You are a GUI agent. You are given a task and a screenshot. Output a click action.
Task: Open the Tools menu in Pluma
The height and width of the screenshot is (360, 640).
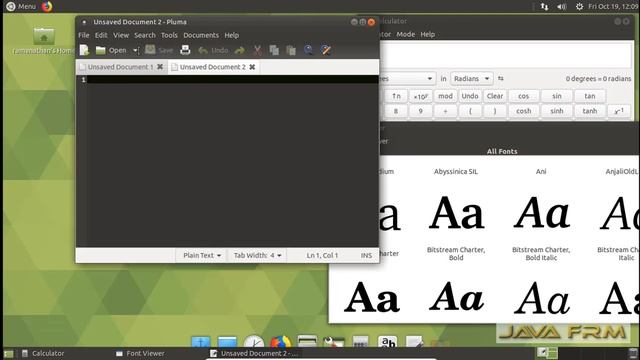click(169, 35)
